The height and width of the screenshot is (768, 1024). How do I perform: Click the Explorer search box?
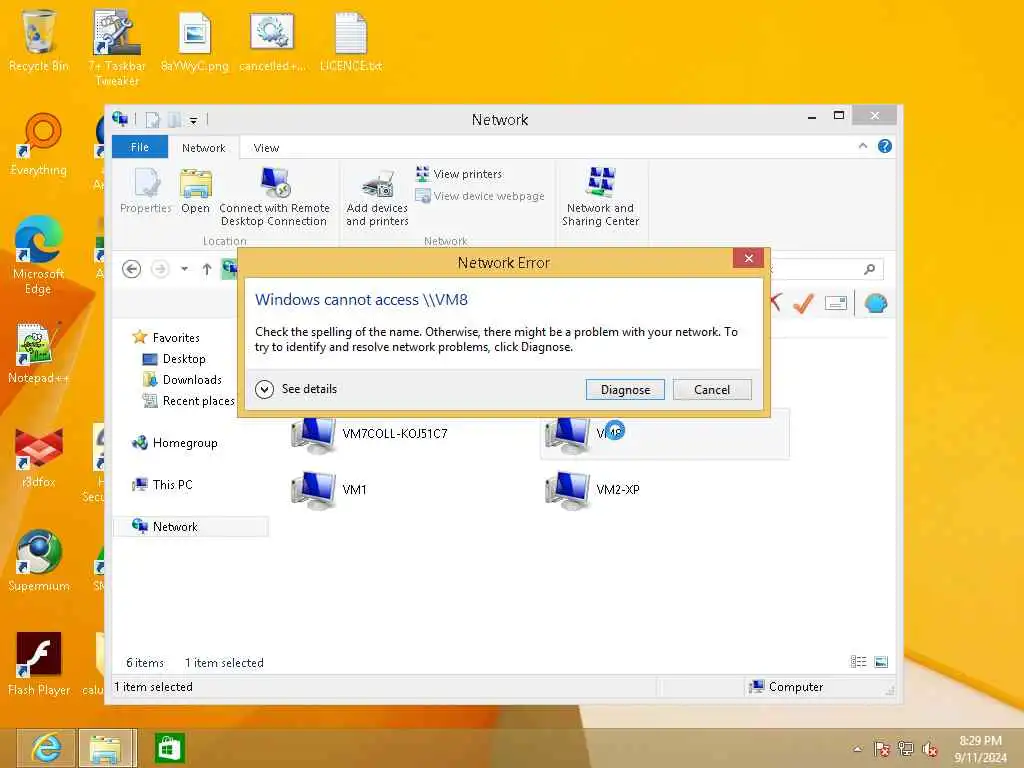(826, 269)
